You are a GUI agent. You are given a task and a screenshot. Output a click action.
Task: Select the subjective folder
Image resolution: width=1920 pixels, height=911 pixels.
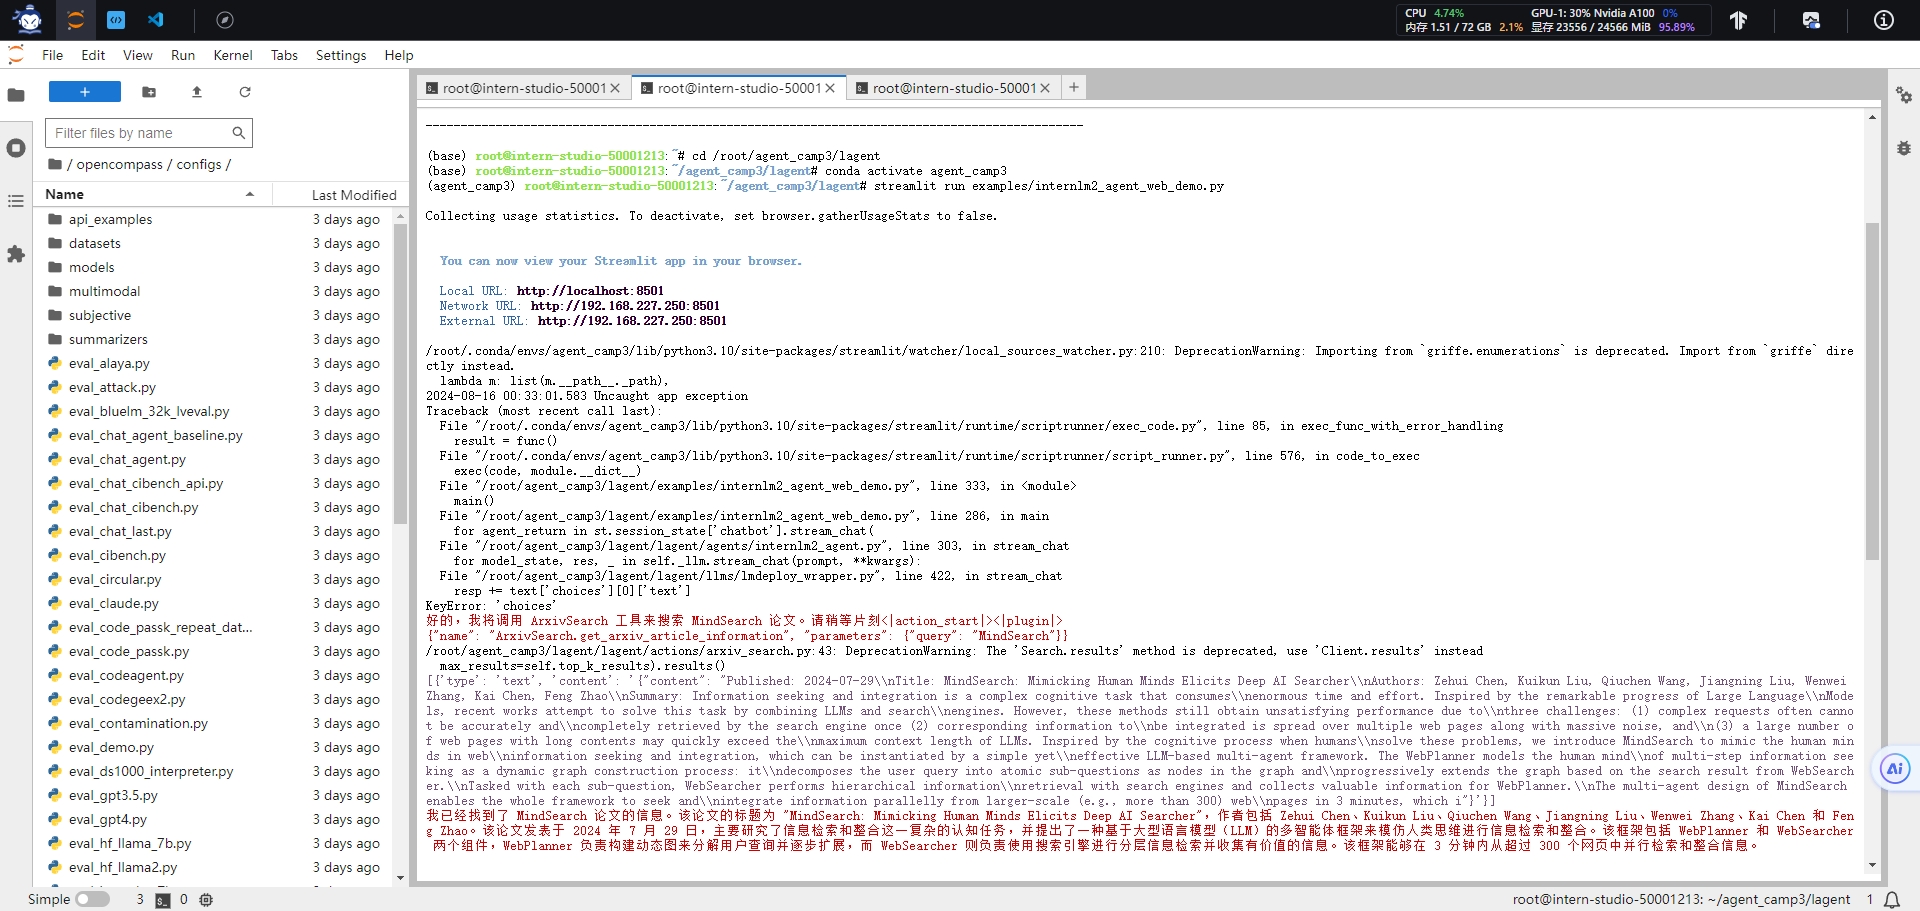[x=220, y=315]
